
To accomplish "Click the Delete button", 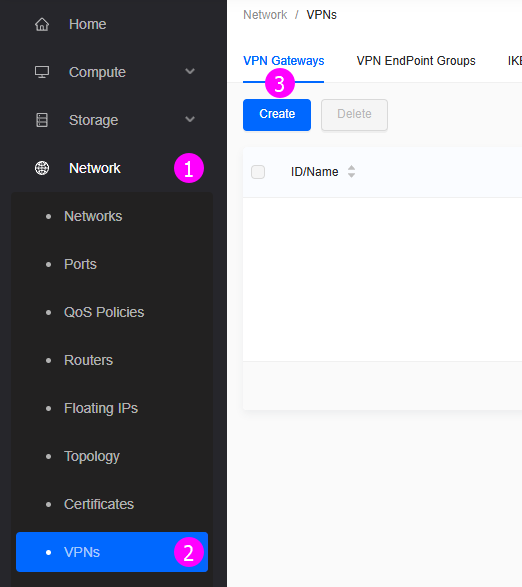I will click(x=354, y=115).
